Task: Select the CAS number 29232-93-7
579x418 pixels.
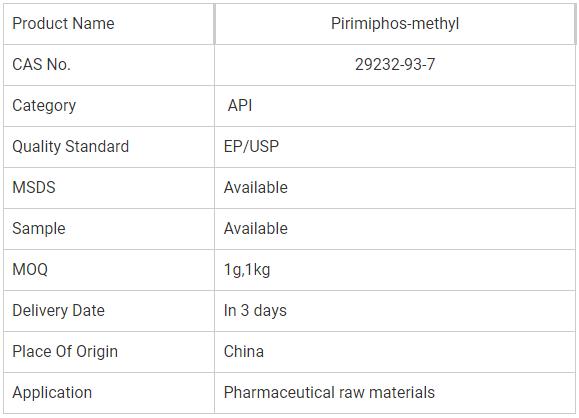Action: click(x=395, y=65)
